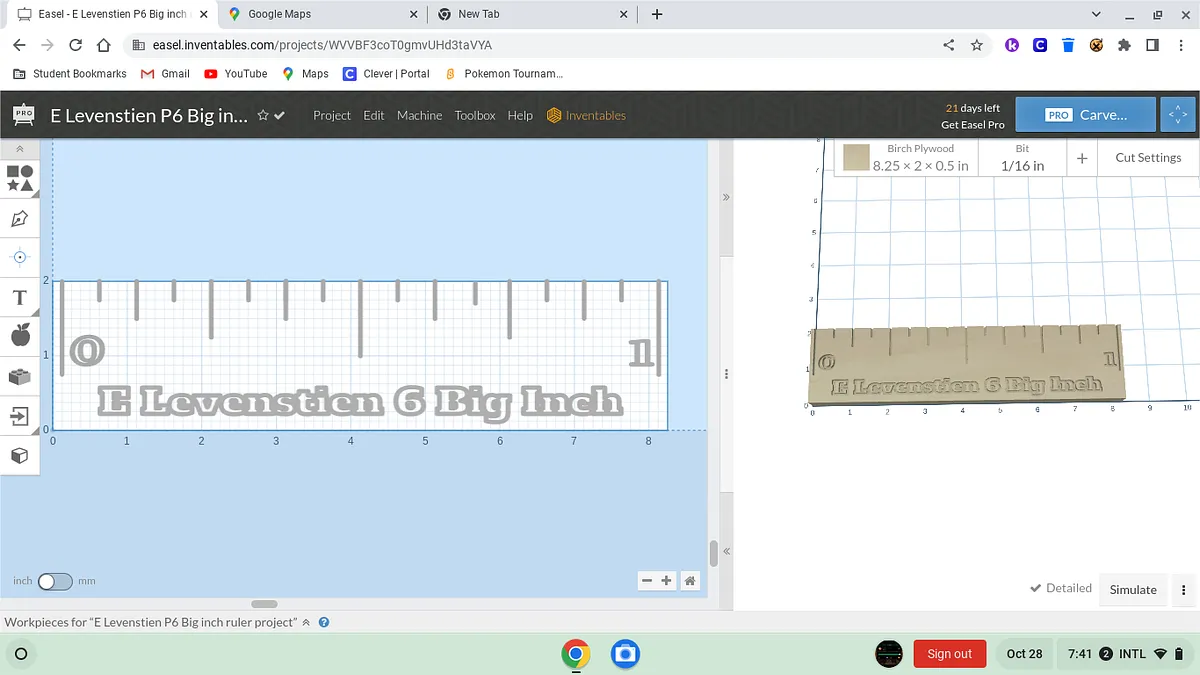Image resolution: width=1200 pixels, height=675 pixels.
Task: Collapse the left tool sidebar chevron
Action: tap(20, 148)
